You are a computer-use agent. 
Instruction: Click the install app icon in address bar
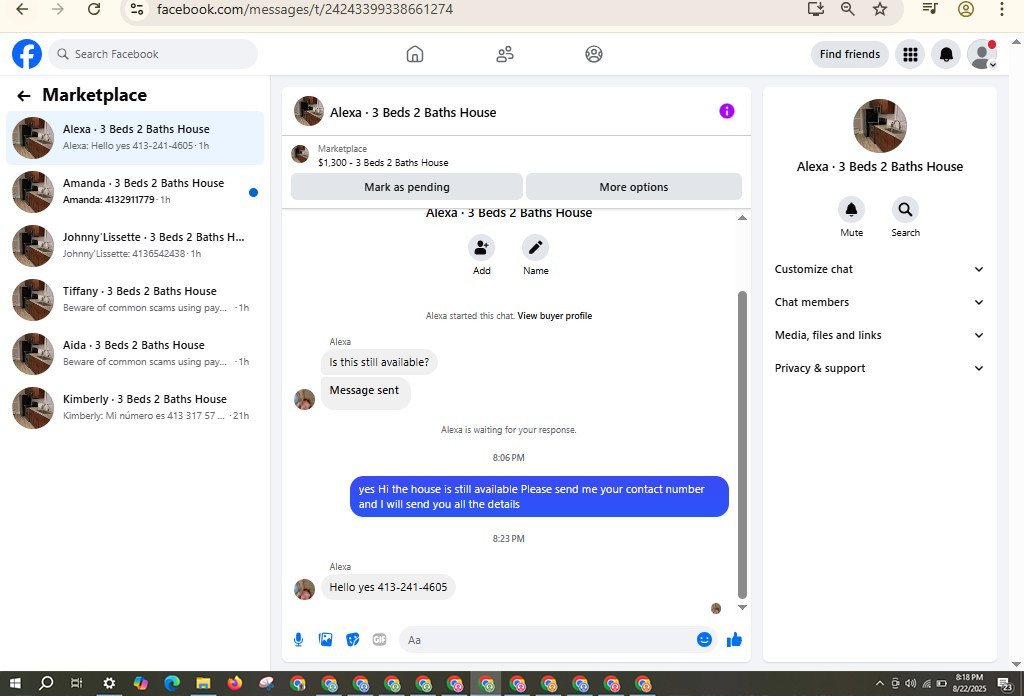coord(816,9)
